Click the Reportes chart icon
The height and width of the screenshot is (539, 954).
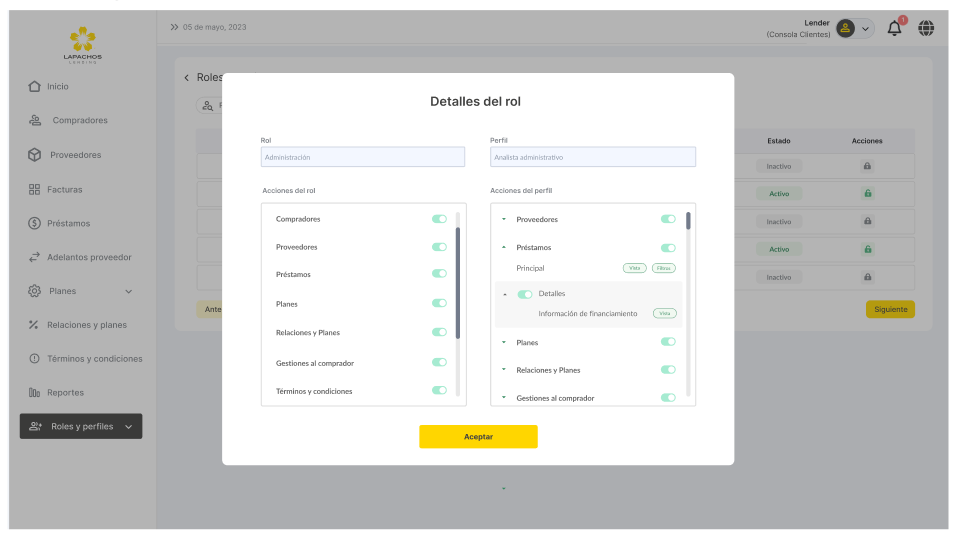pyautogui.click(x=34, y=392)
